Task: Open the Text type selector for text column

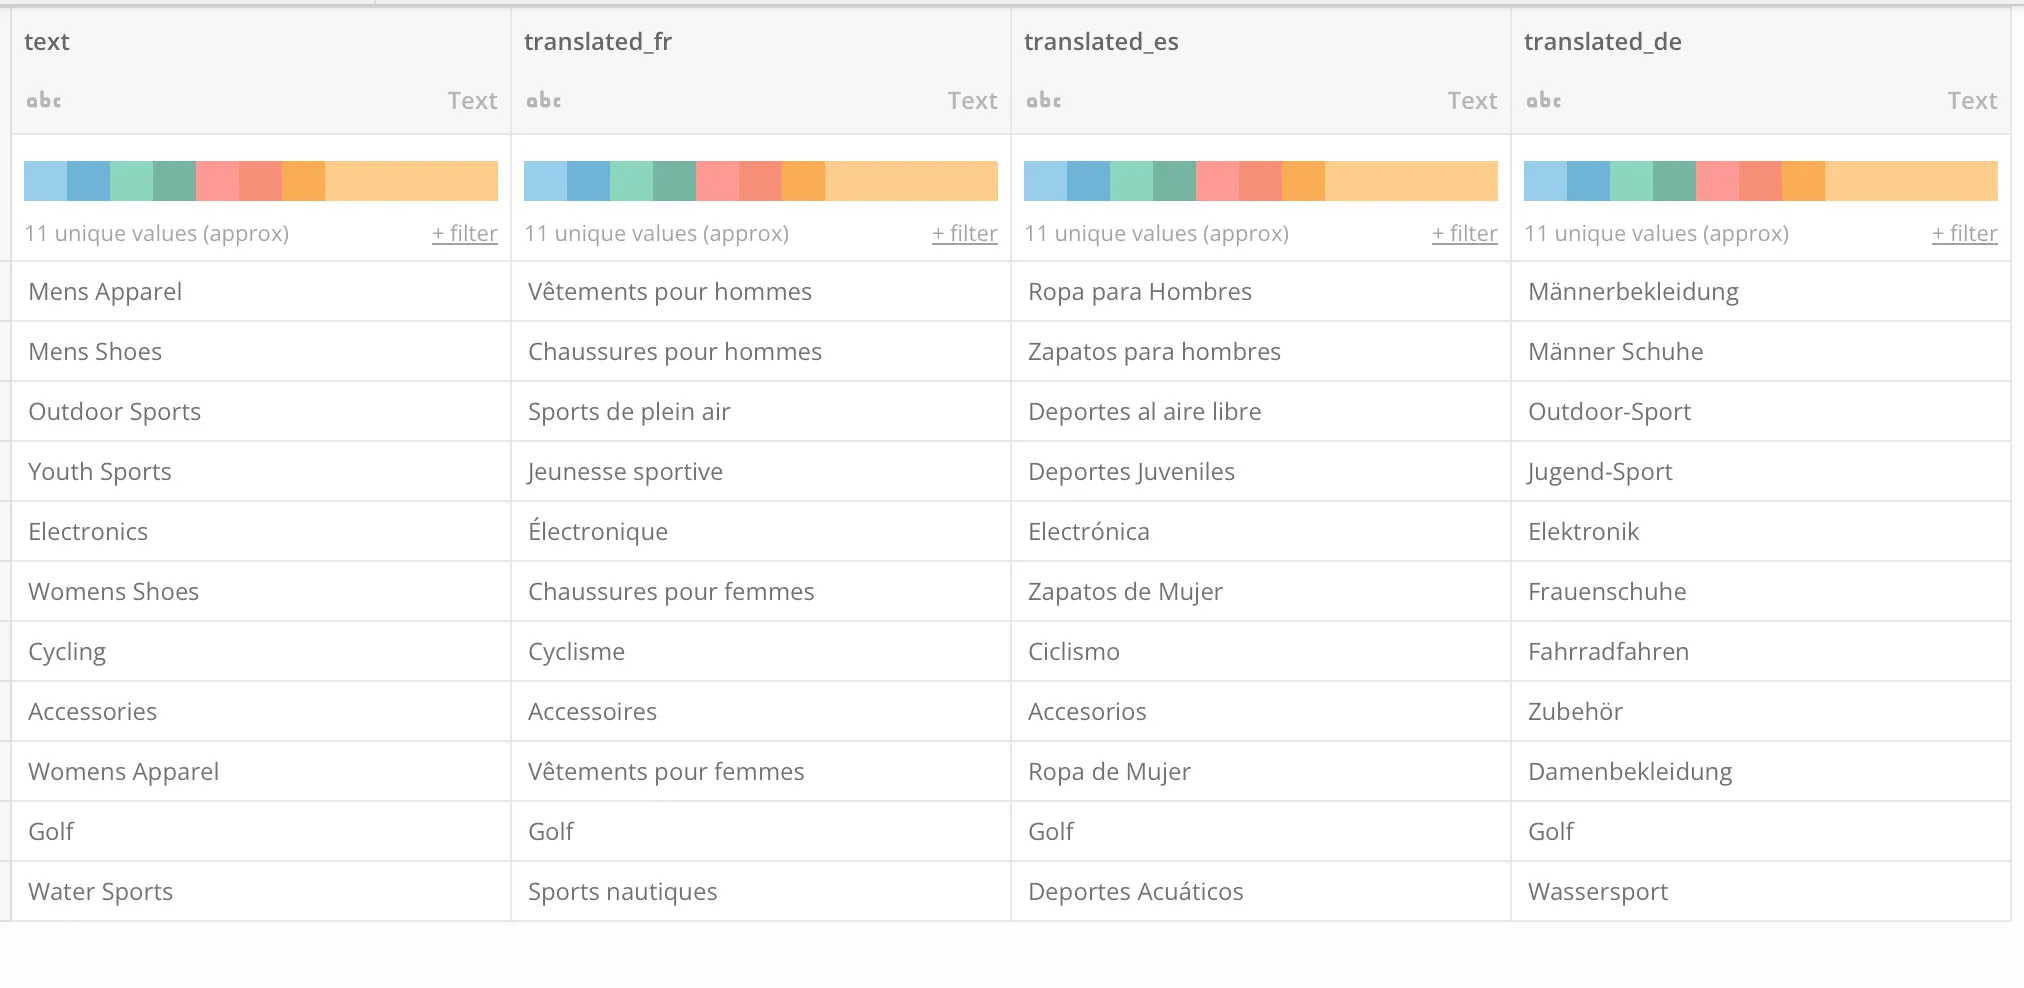Action: (x=472, y=101)
